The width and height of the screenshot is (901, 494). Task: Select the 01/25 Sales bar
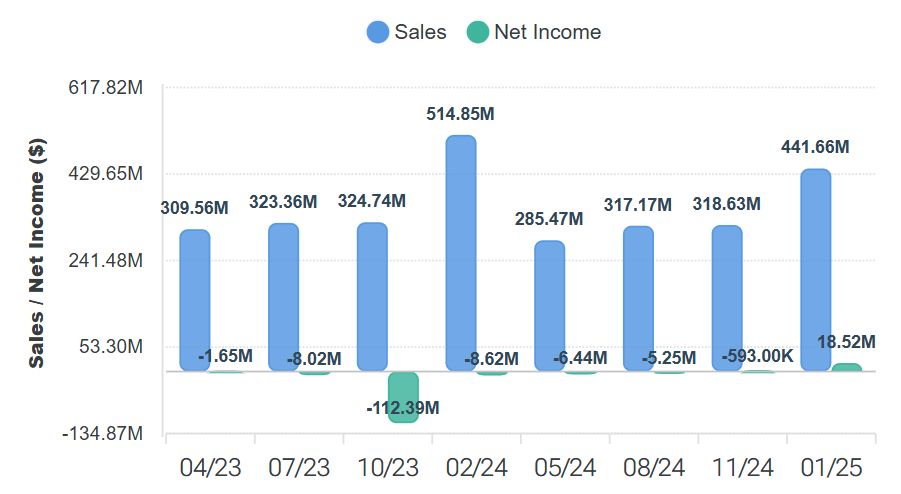816,270
